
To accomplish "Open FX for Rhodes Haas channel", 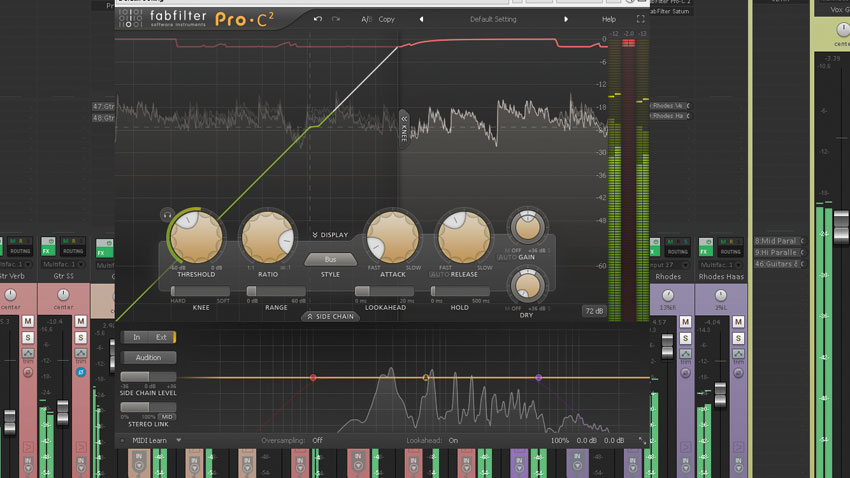I will tap(705, 247).
